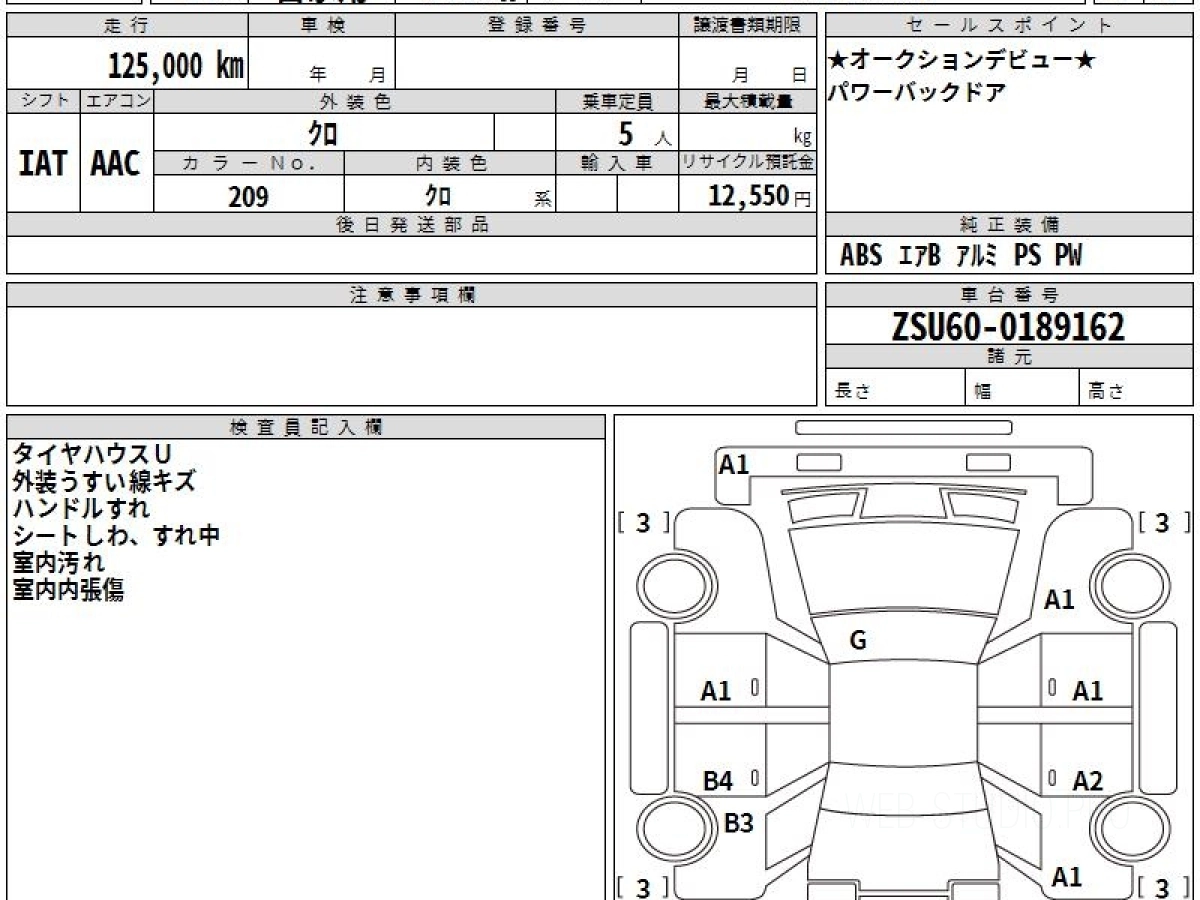This screenshot has height=900, width=1200.
Task: Click the パワーバックドア sales point text
Action: 917,93
